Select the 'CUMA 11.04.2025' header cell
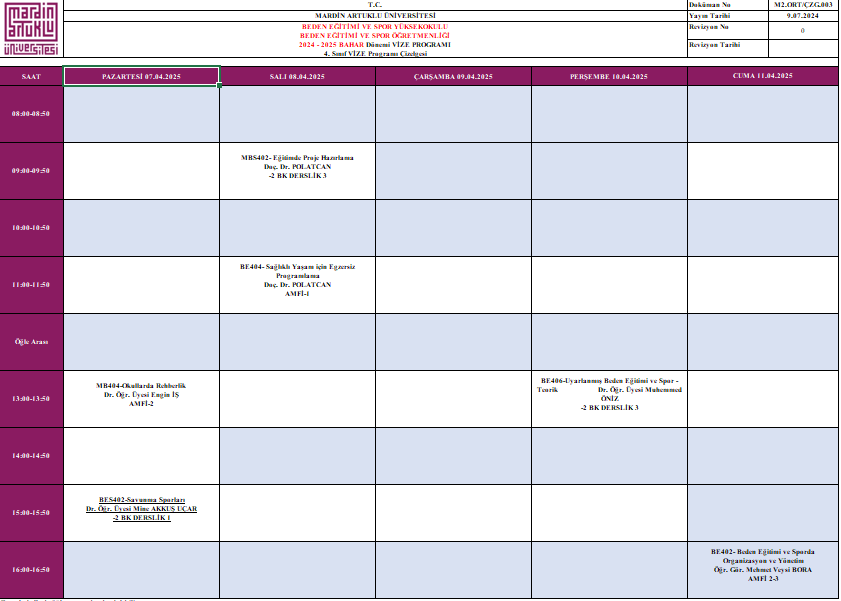Viewport: 841px width, 601px height. coord(763,76)
